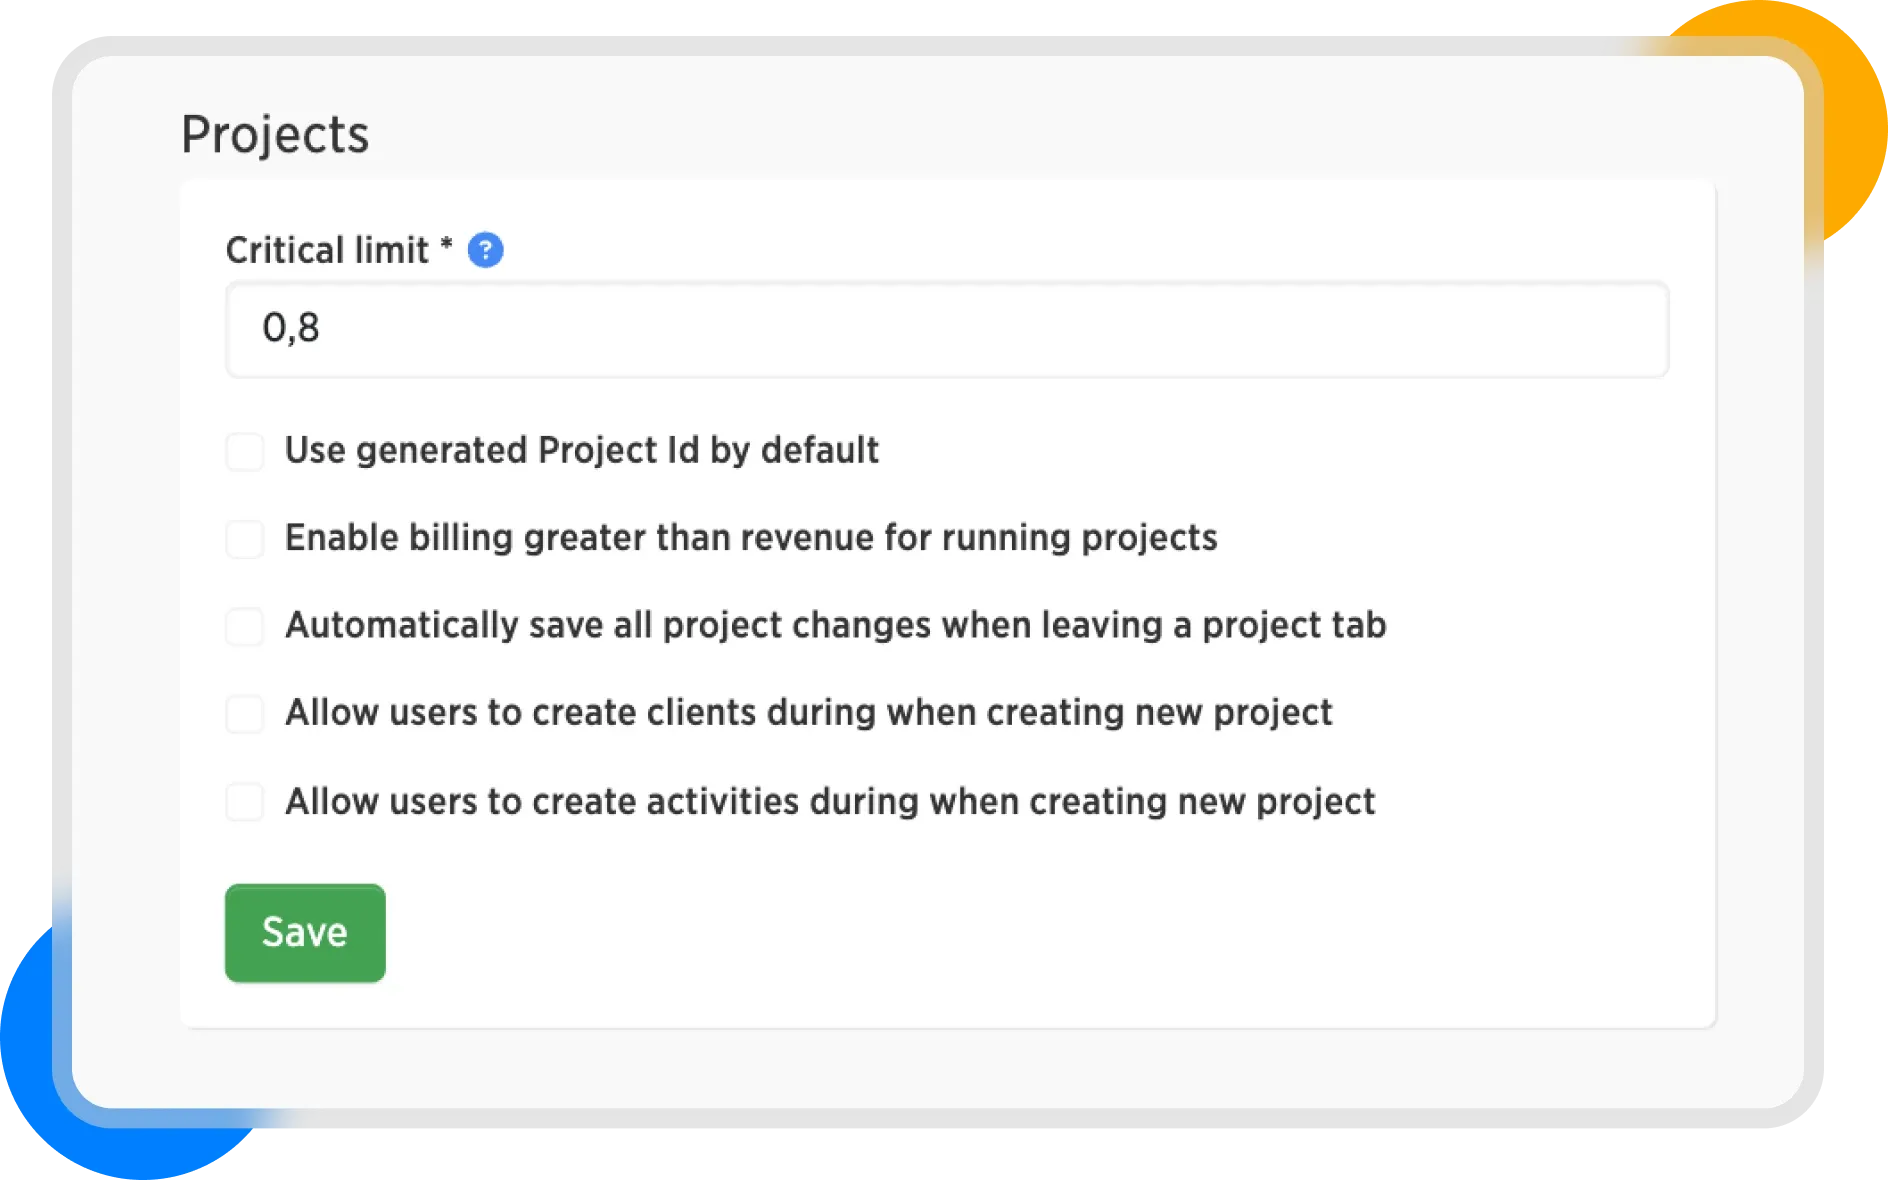Enable Use generated Project Id checkbox

(x=245, y=452)
